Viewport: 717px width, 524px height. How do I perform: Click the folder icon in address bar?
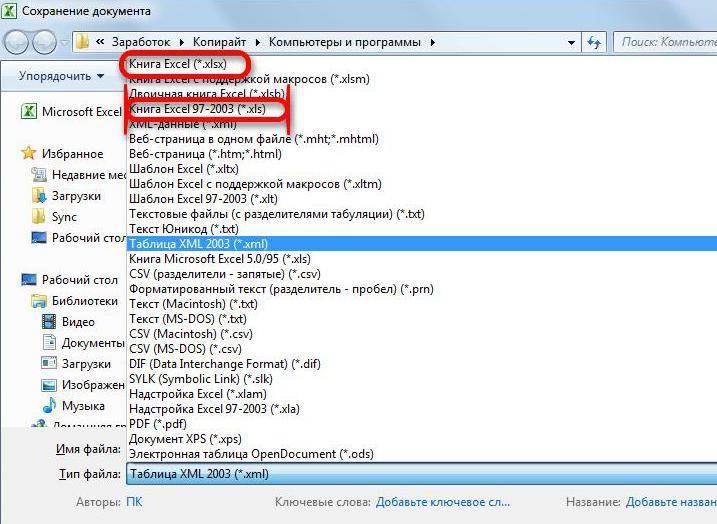click(x=83, y=42)
